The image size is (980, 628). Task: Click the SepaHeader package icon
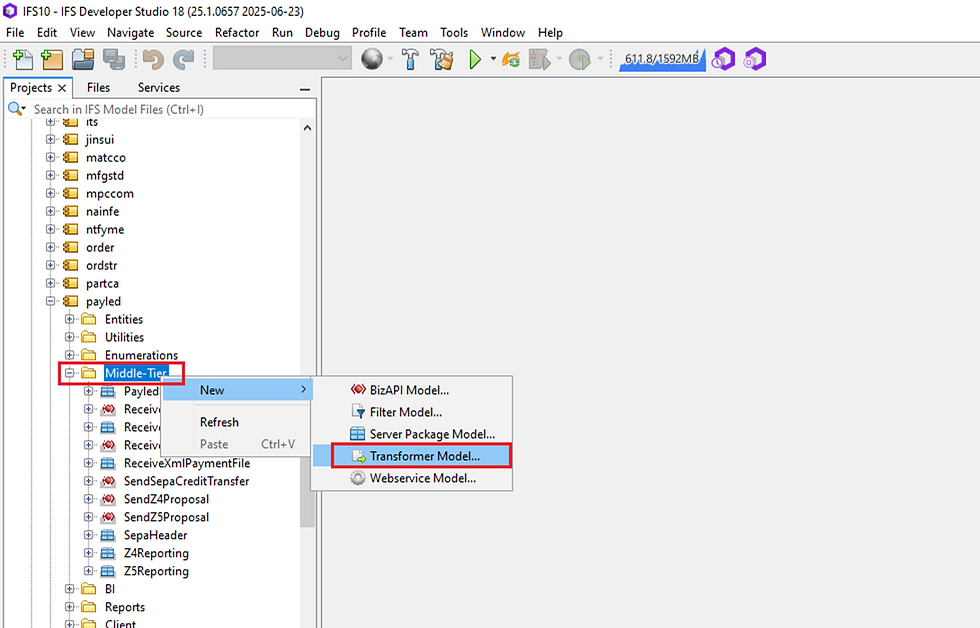108,536
